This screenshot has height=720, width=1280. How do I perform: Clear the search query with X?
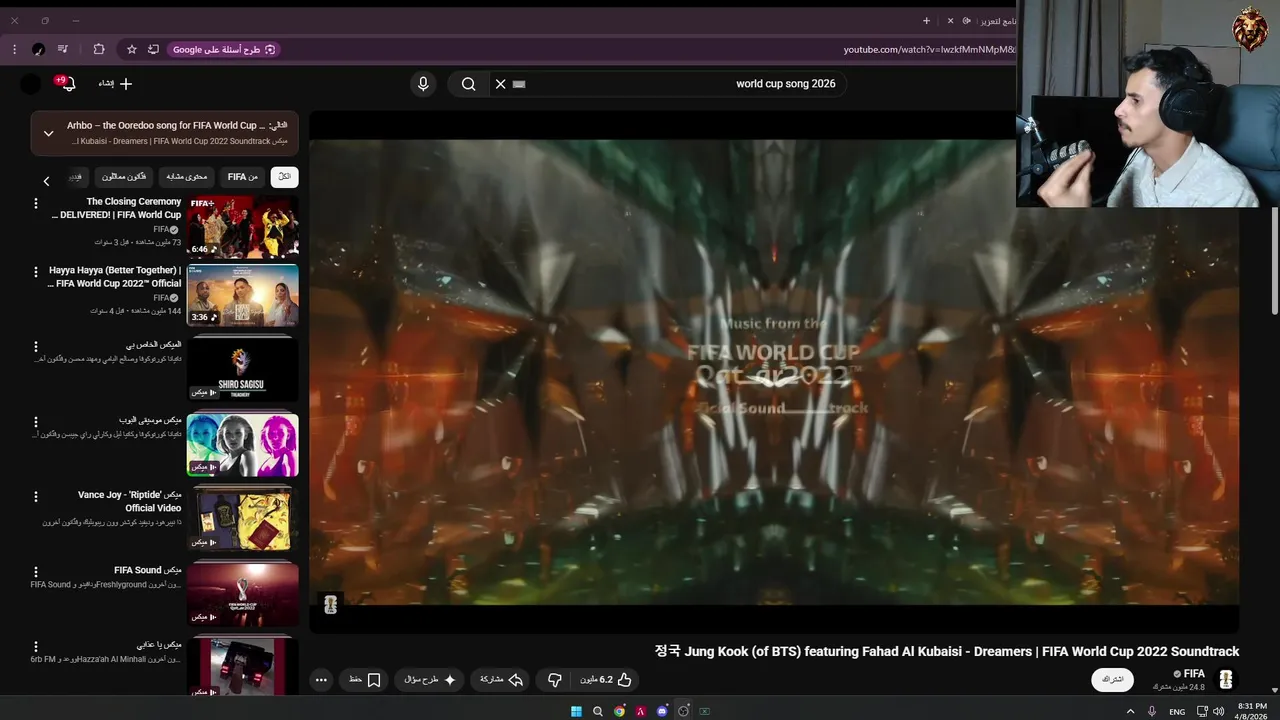coord(501,84)
